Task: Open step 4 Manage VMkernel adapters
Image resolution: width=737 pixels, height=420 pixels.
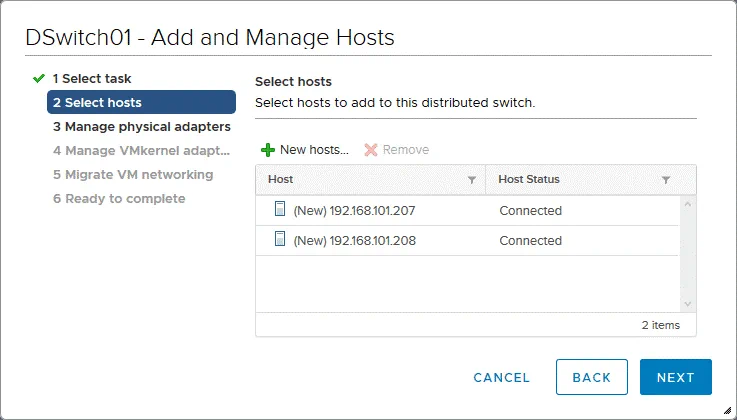Action: tap(141, 151)
